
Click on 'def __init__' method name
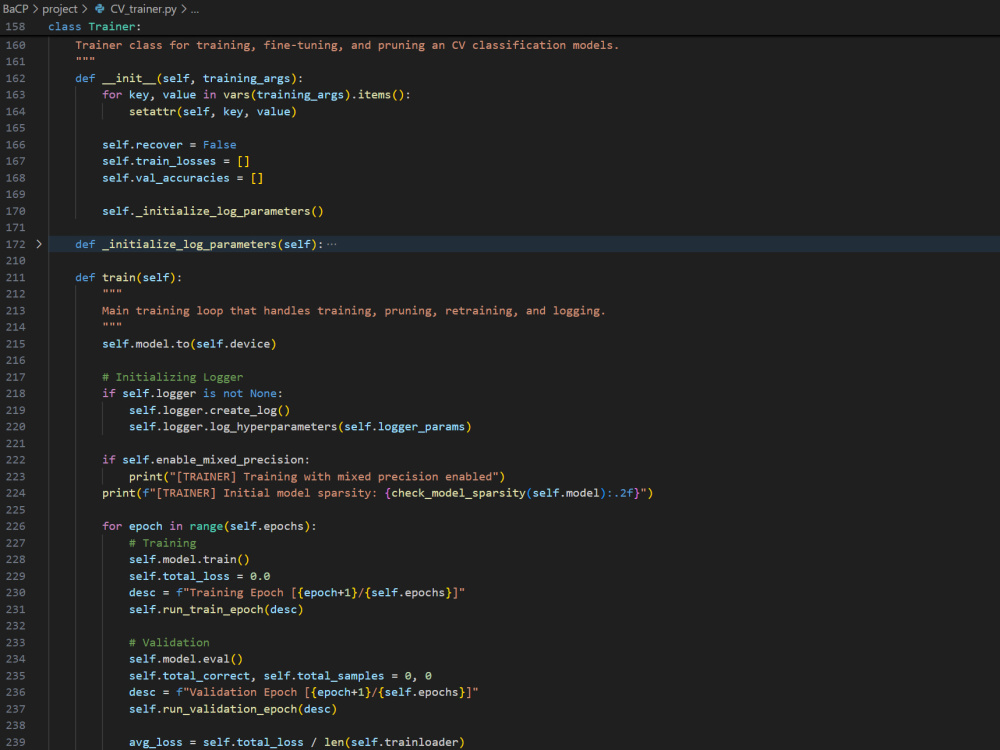pyautogui.click(x=129, y=78)
